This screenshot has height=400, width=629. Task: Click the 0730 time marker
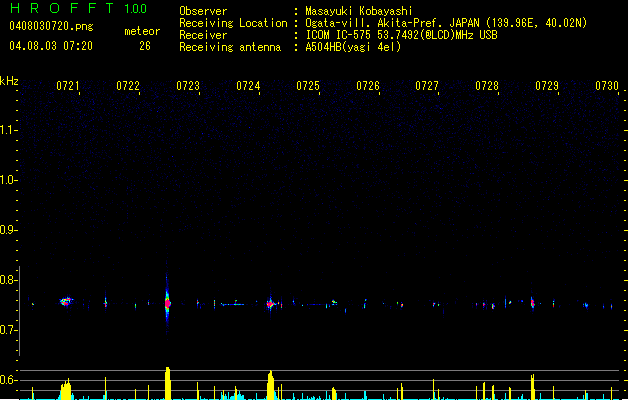click(x=607, y=86)
